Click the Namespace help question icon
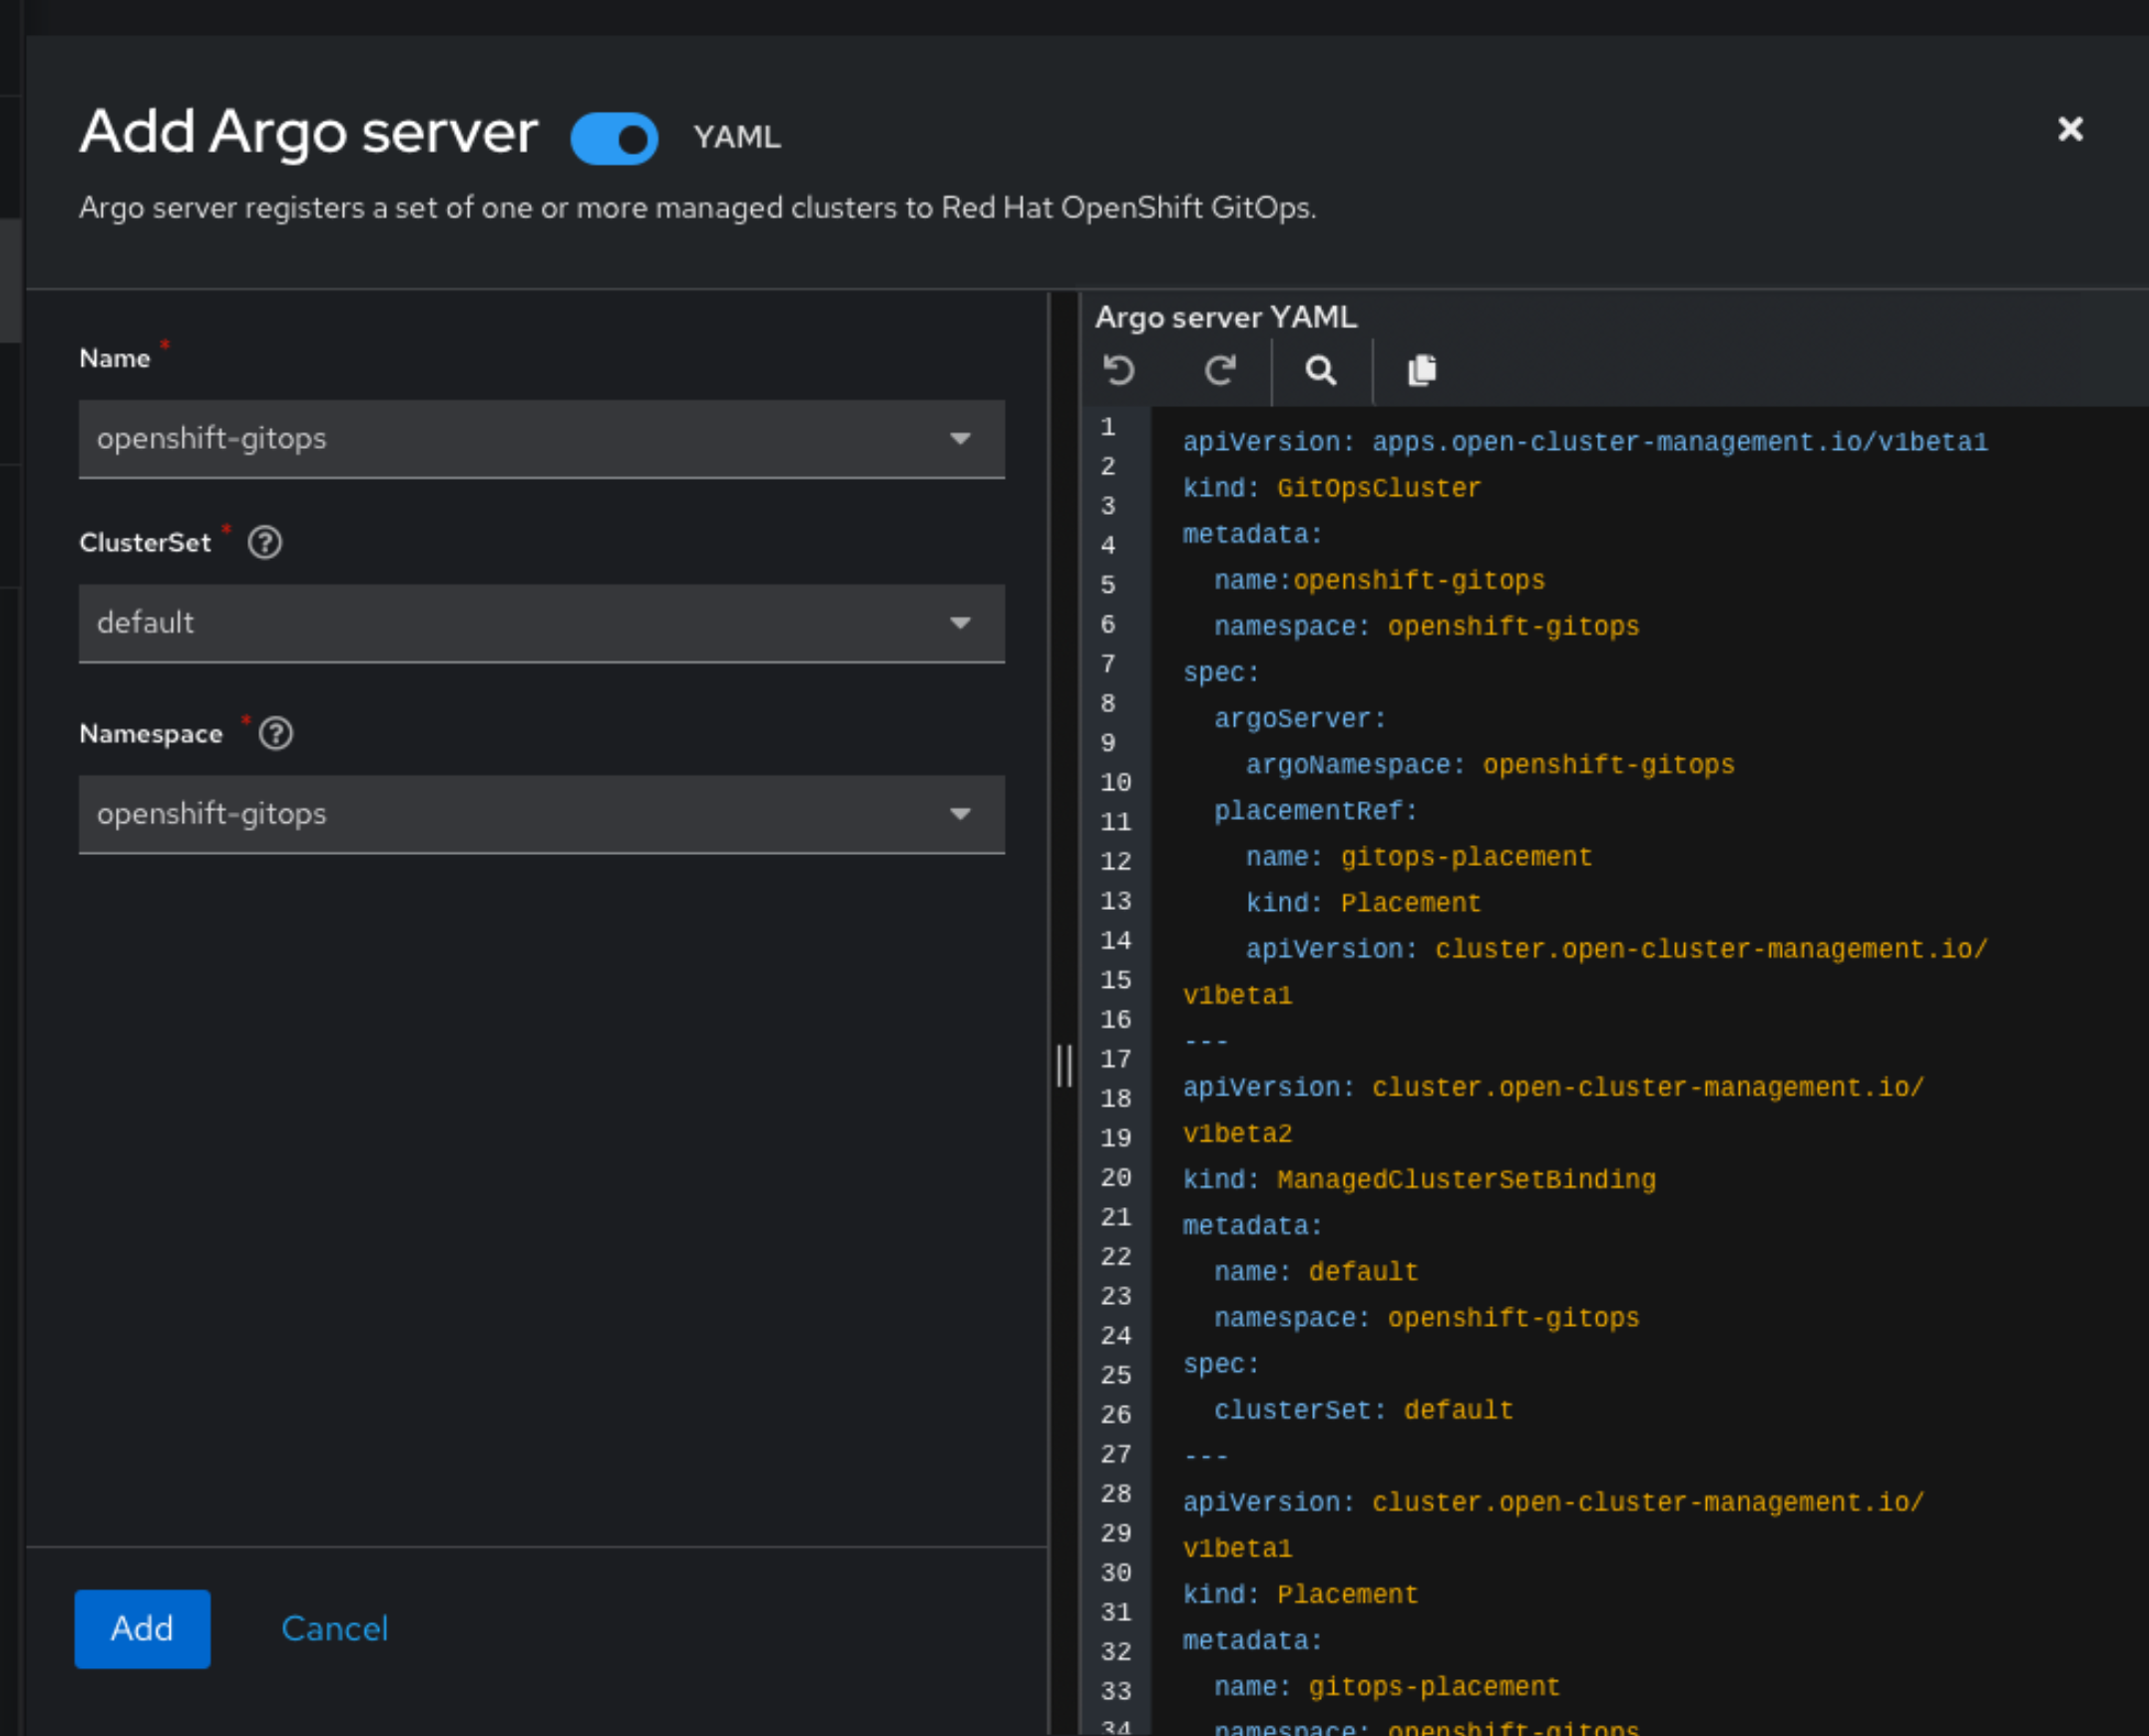2149x1736 pixels. pos(276,734)
